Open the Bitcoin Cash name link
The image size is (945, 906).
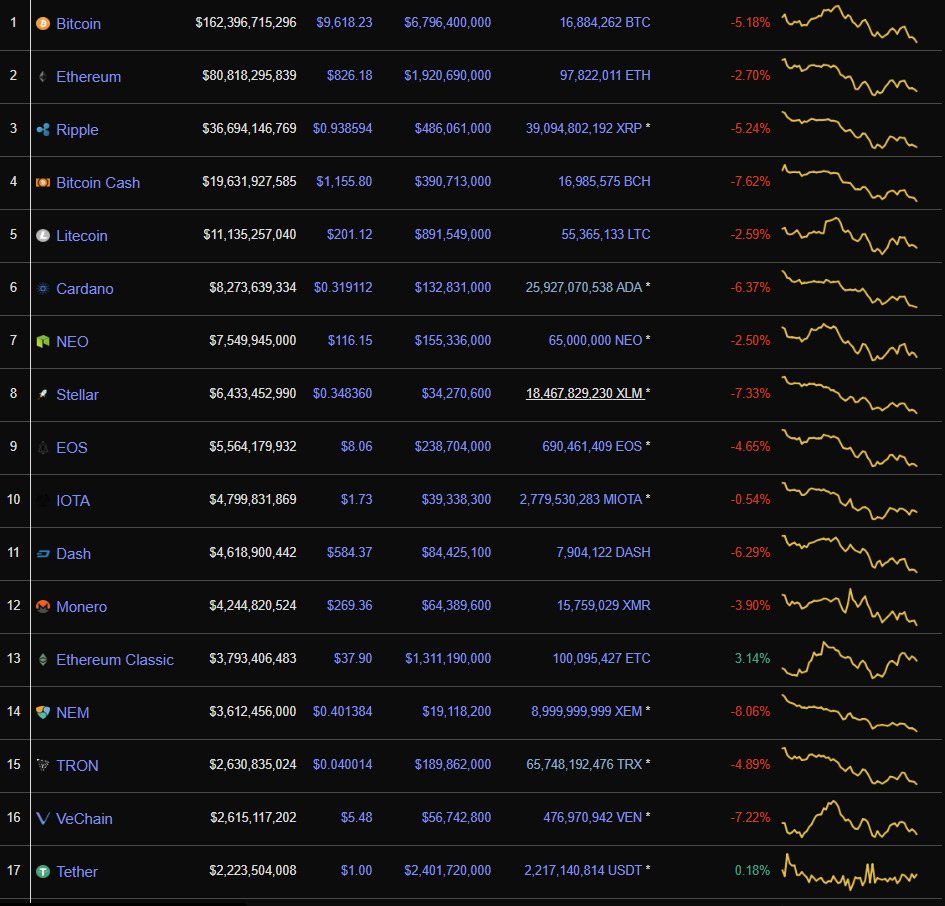[98, 183]
